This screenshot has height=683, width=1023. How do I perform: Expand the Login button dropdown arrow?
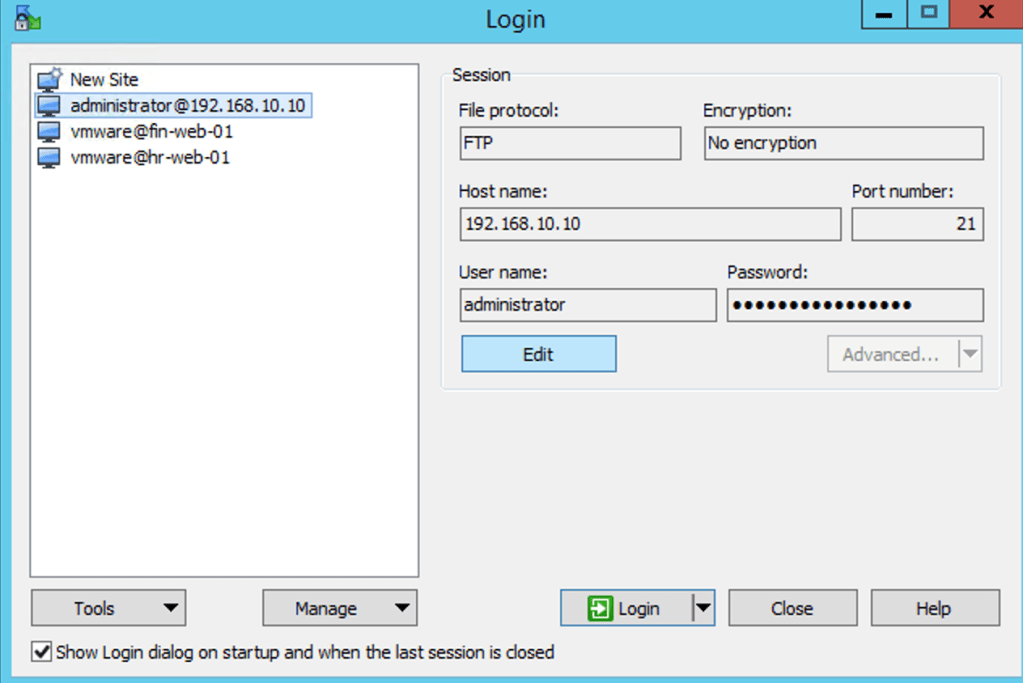703,608
